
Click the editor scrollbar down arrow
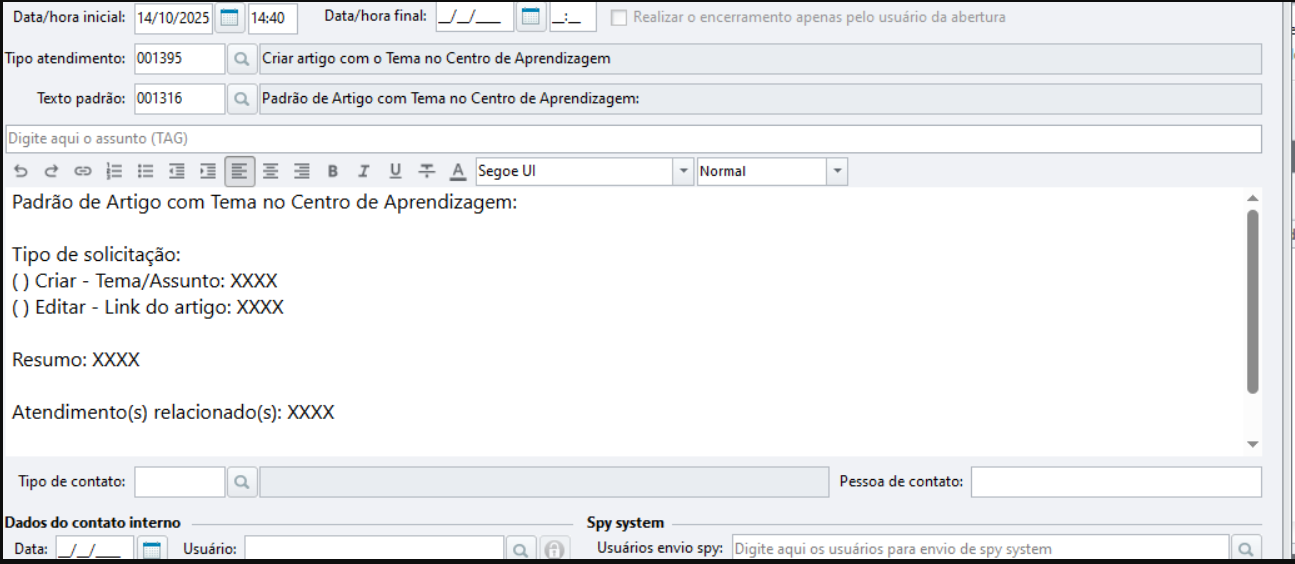1253,443
